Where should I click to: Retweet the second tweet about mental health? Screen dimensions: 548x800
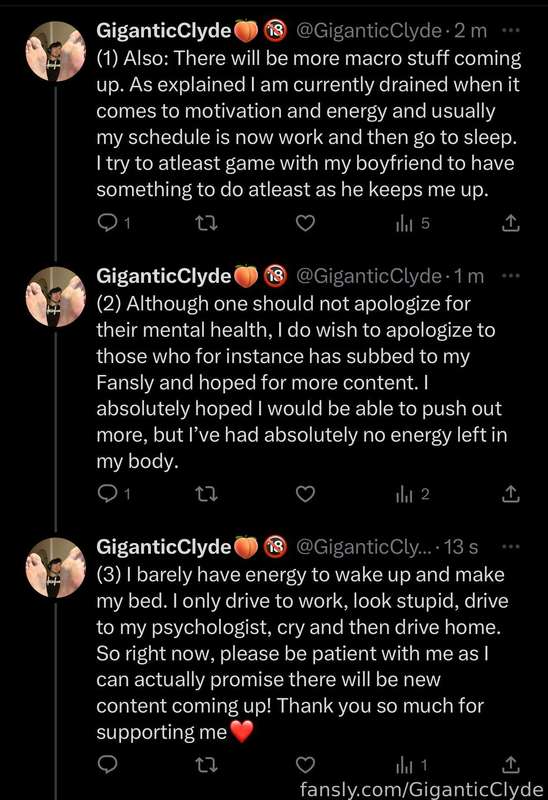206,493
